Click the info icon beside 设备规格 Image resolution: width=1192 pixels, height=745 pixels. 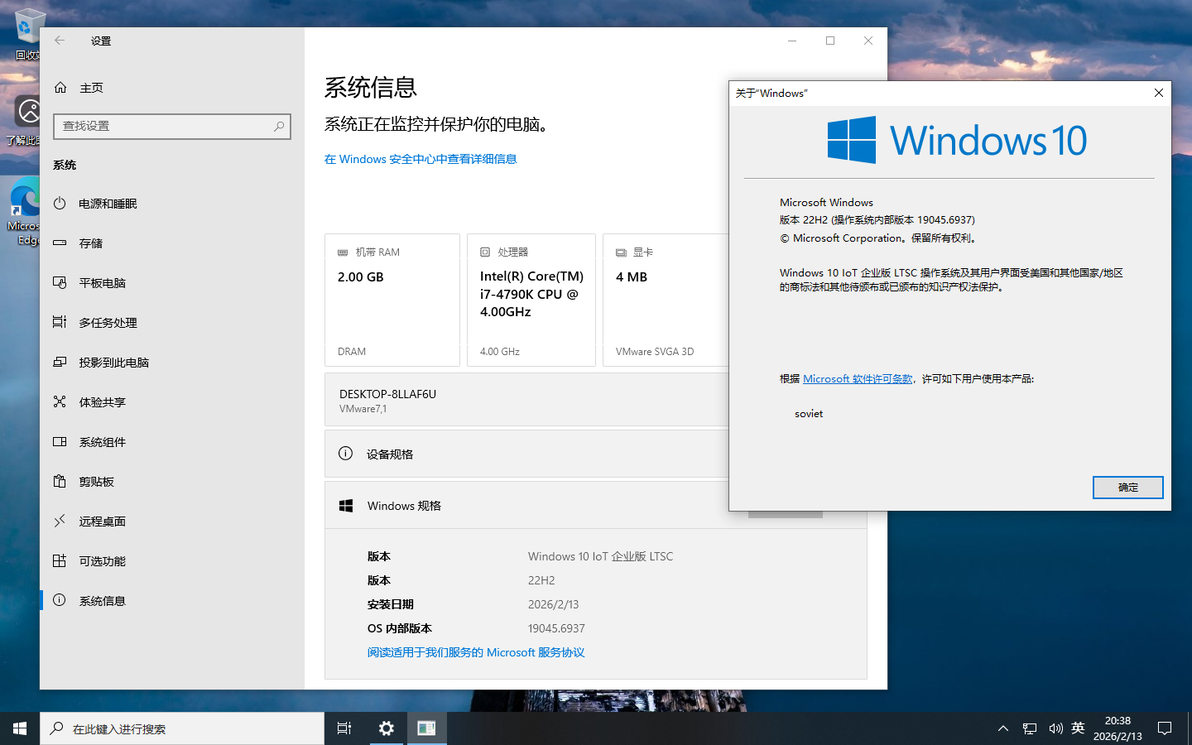click(x=345, y=454)
